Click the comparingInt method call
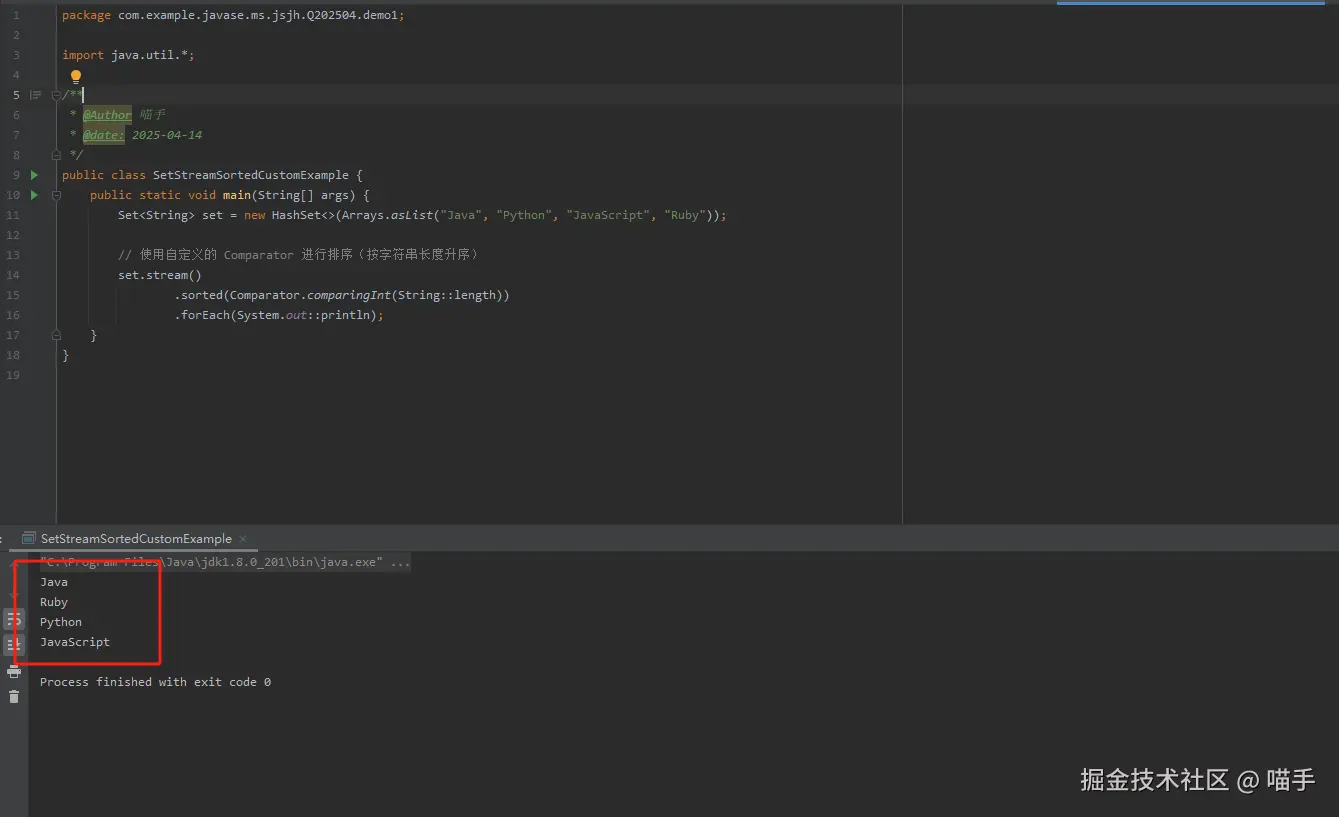The height and width of the screenshot is (817, 1339). click(x=349, y=295)
